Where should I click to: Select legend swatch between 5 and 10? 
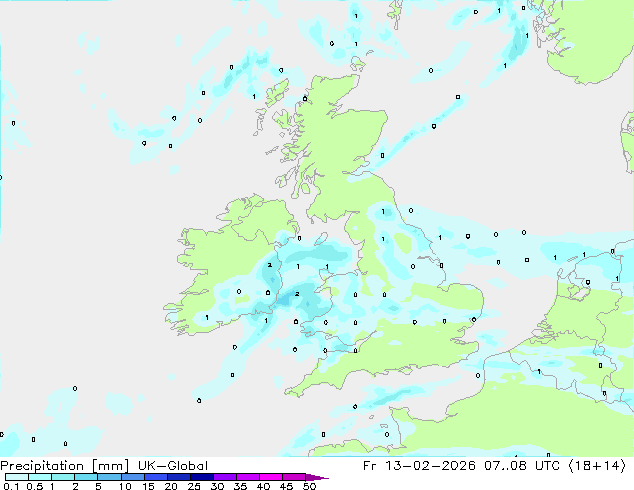point(109,477)
